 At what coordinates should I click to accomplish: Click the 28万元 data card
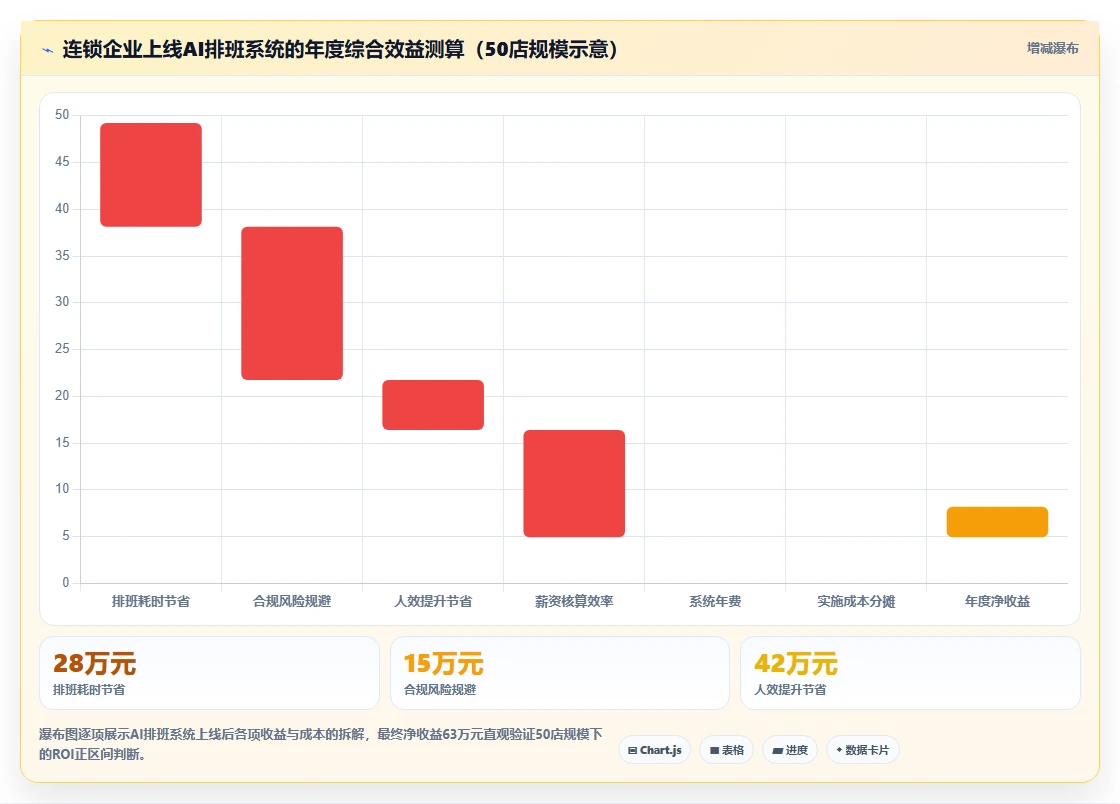pos(209,673)
